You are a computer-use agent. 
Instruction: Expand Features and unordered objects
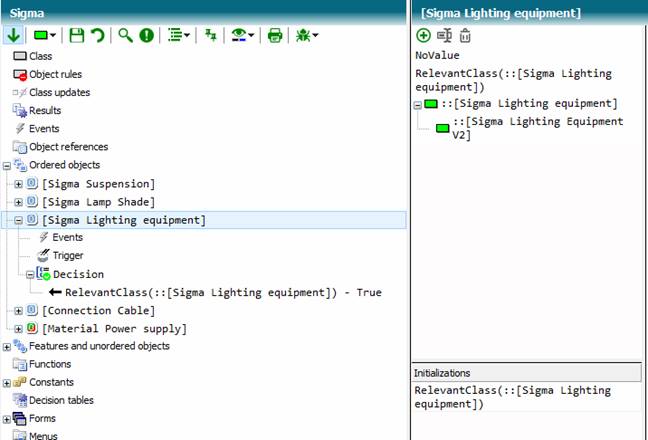point(7,347)
